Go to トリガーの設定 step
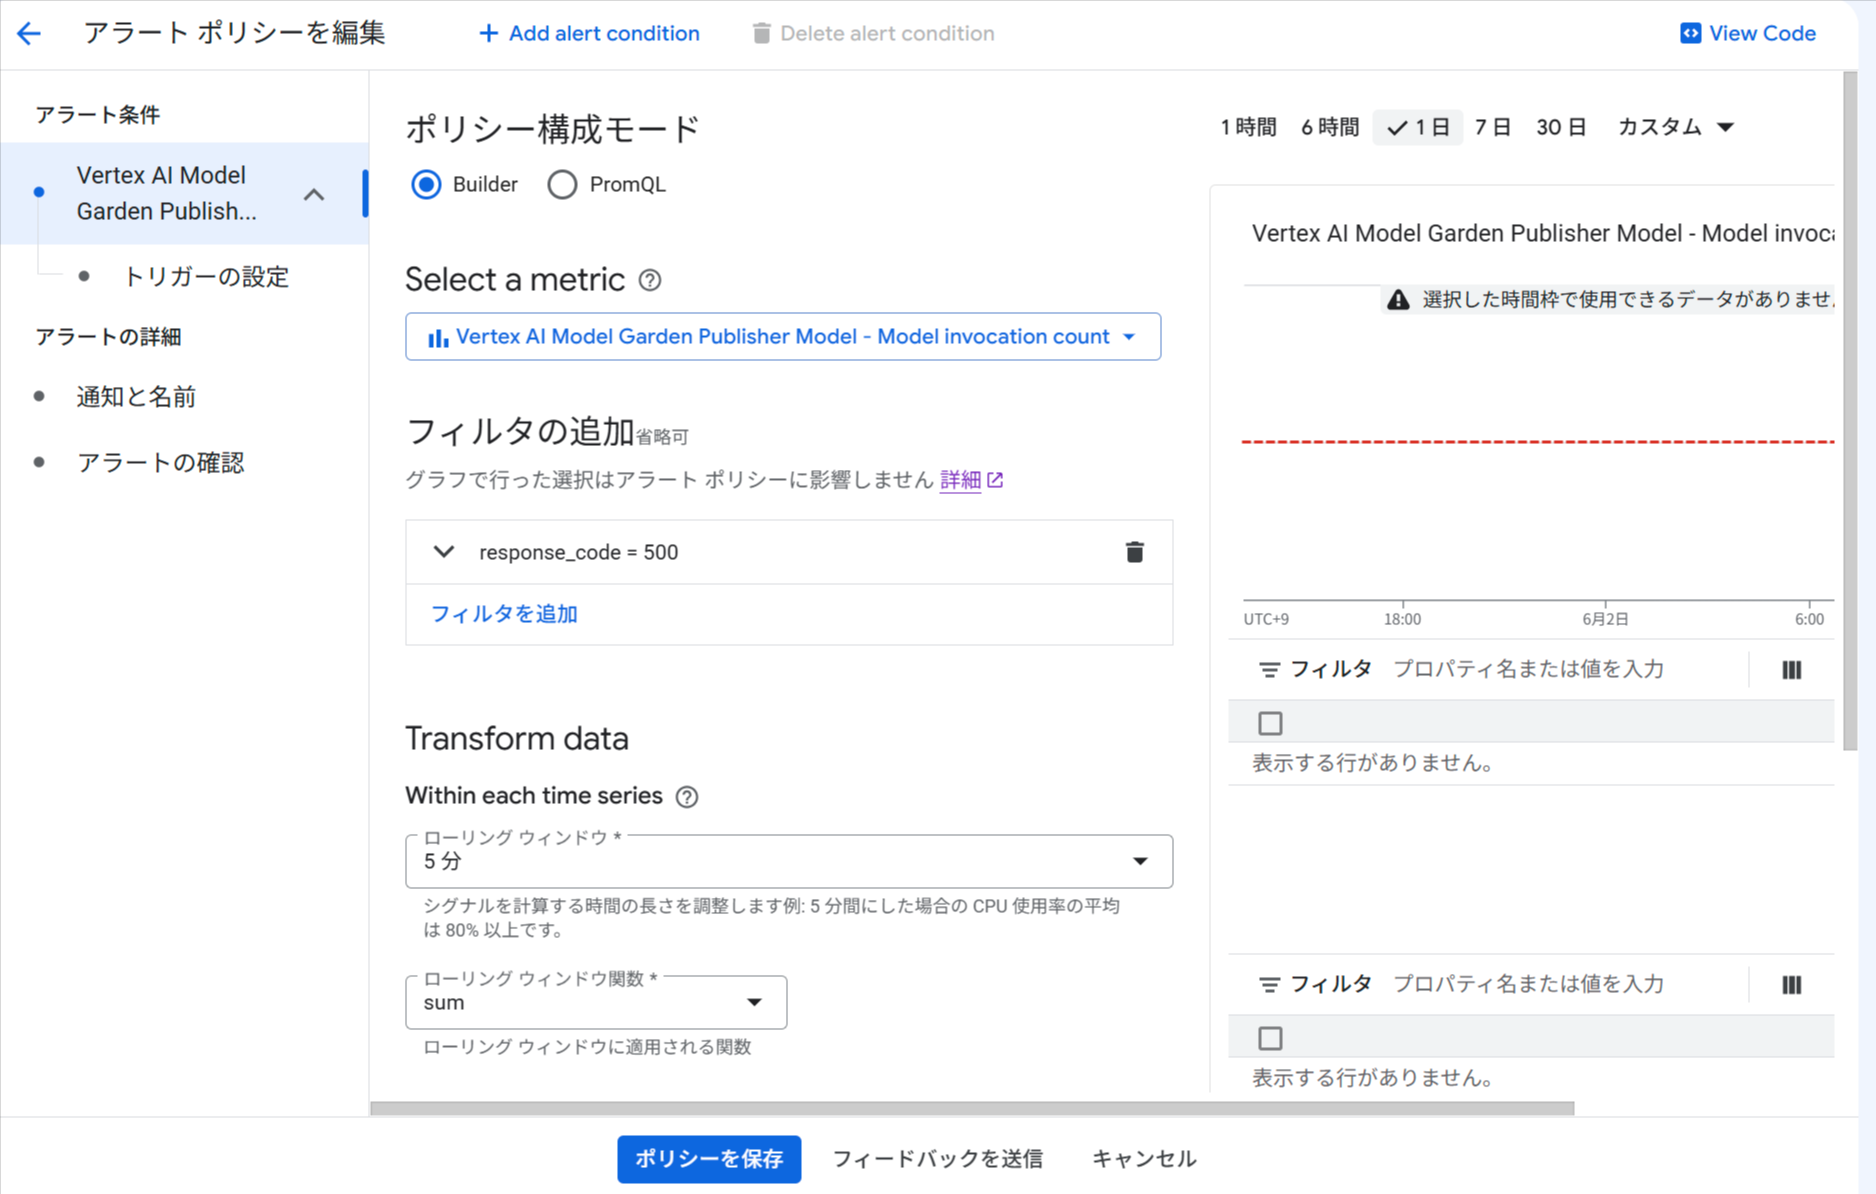Image resolution: width=1876 pixels, height=1194 pixels. [x=205, y=277]
